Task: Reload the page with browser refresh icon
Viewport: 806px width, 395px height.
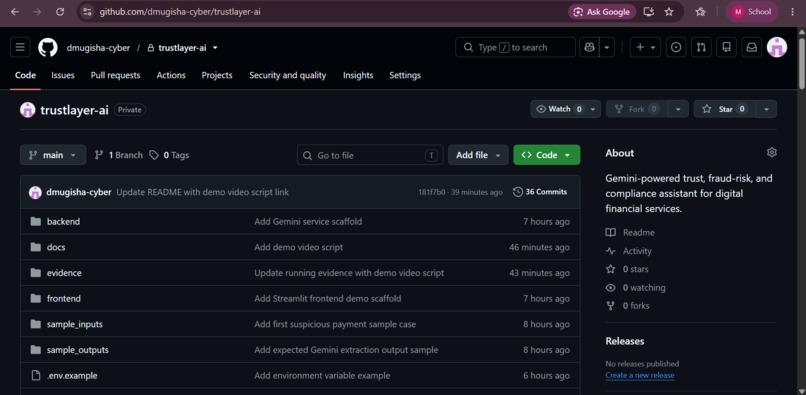Action: [x=60, y=12]
